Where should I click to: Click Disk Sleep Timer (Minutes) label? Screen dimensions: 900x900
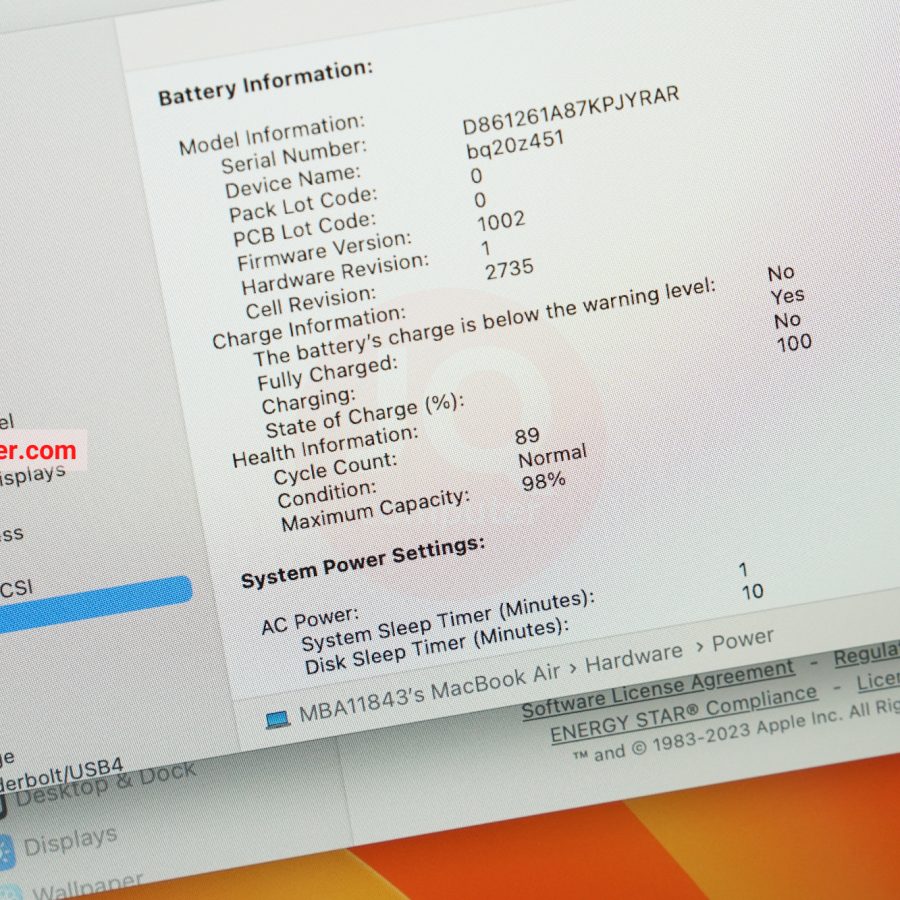point(437,646)
